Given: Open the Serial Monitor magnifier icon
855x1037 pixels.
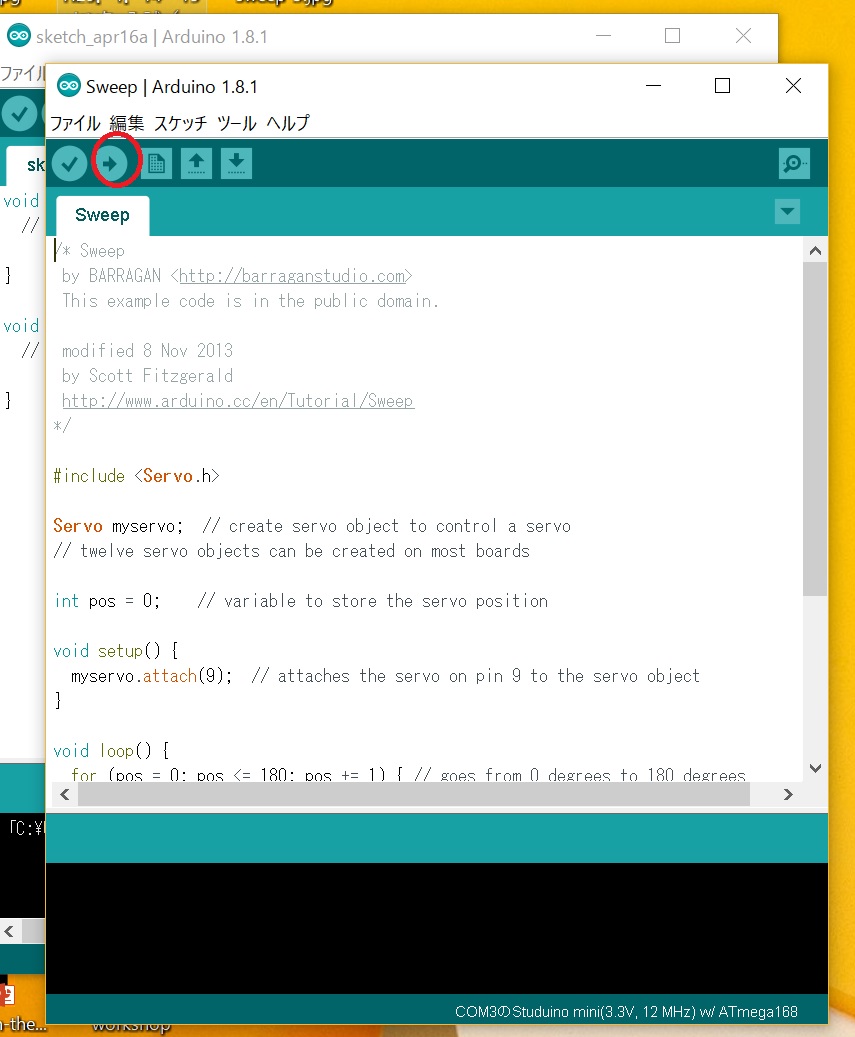Looking at the screenshot, I should tap(794, 163).
